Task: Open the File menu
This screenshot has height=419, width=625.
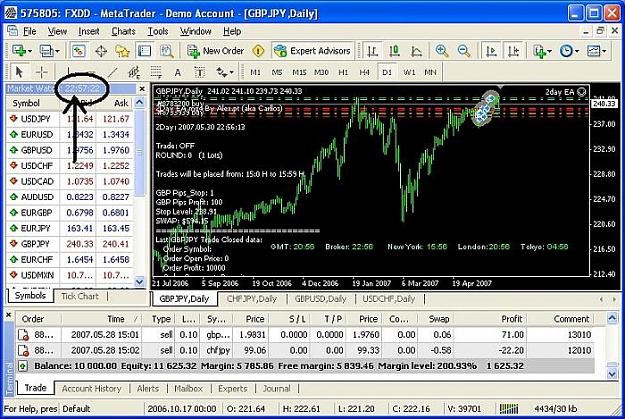Action: tap(29, 31)
